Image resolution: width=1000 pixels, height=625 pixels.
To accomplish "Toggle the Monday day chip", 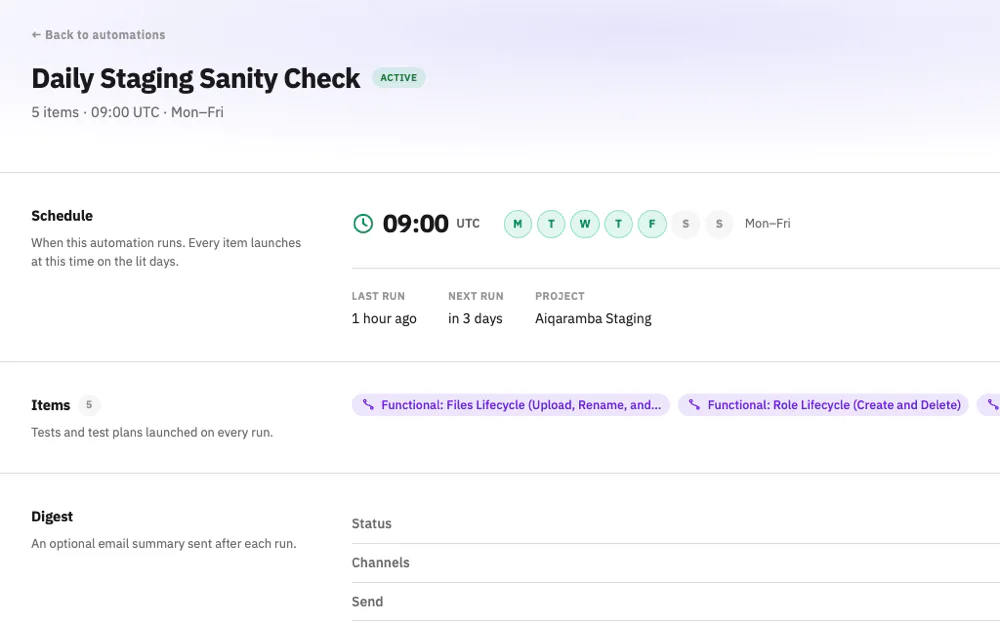I will (x=518, y=224).
